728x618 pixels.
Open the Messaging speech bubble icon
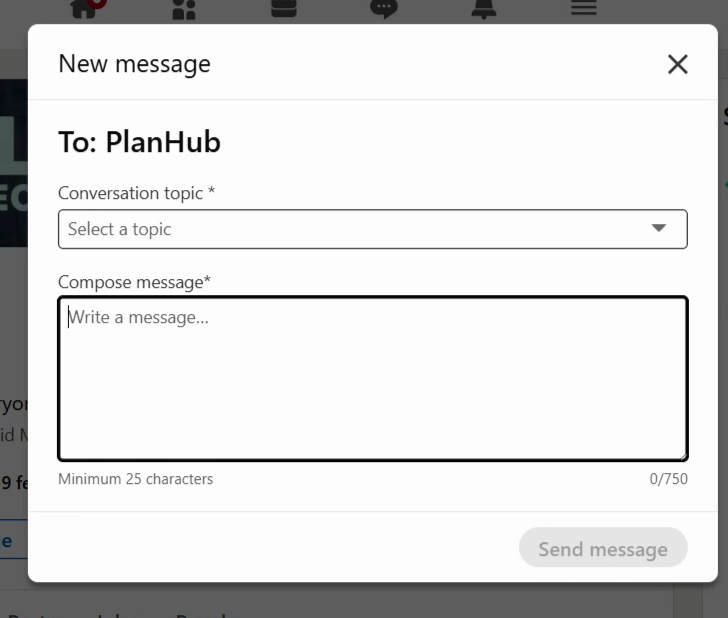[x=384, y=9]
